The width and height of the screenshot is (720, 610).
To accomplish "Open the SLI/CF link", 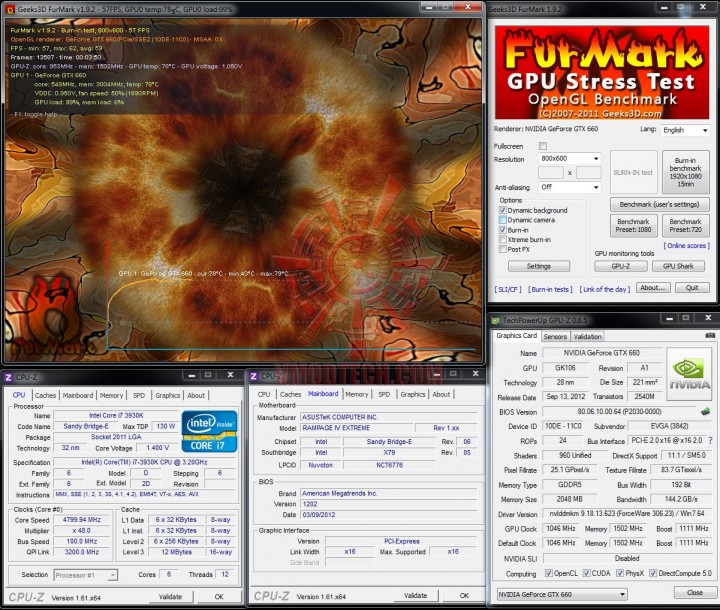I will point(508,289).
